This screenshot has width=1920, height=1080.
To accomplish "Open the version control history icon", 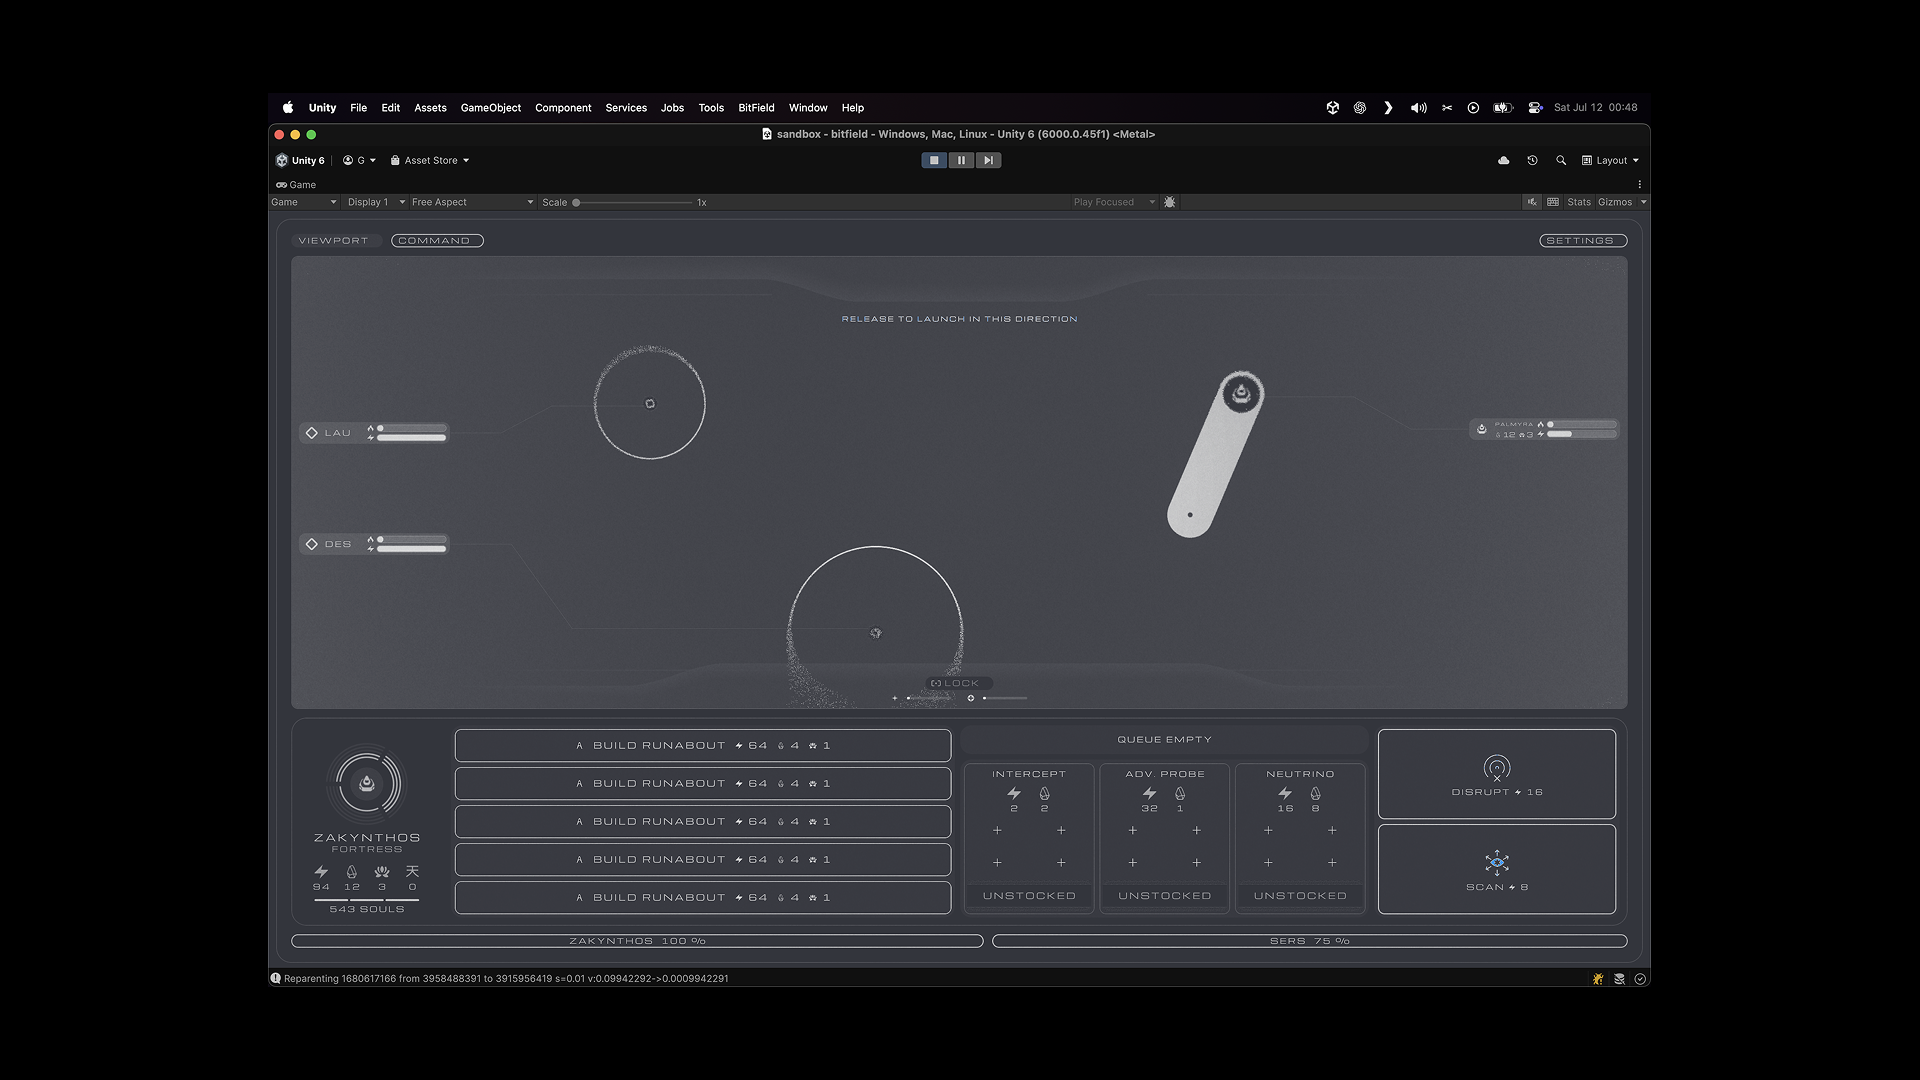I will pos(1533,160).
